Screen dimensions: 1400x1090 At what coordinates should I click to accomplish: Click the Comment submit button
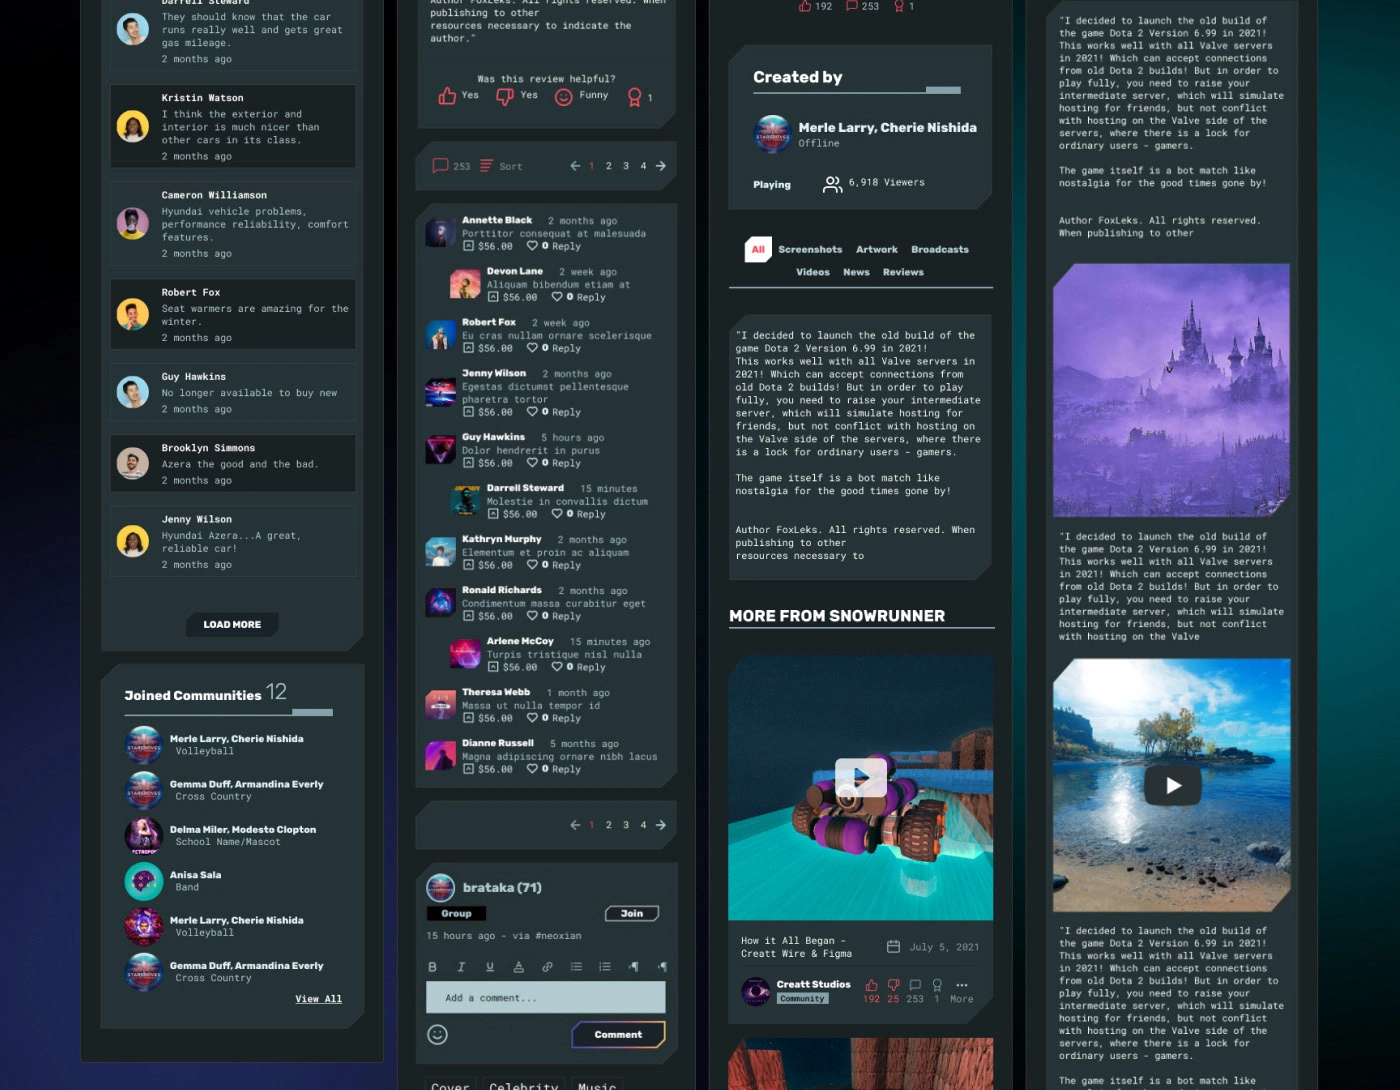pyautogui.click(x=618, y=1035)
